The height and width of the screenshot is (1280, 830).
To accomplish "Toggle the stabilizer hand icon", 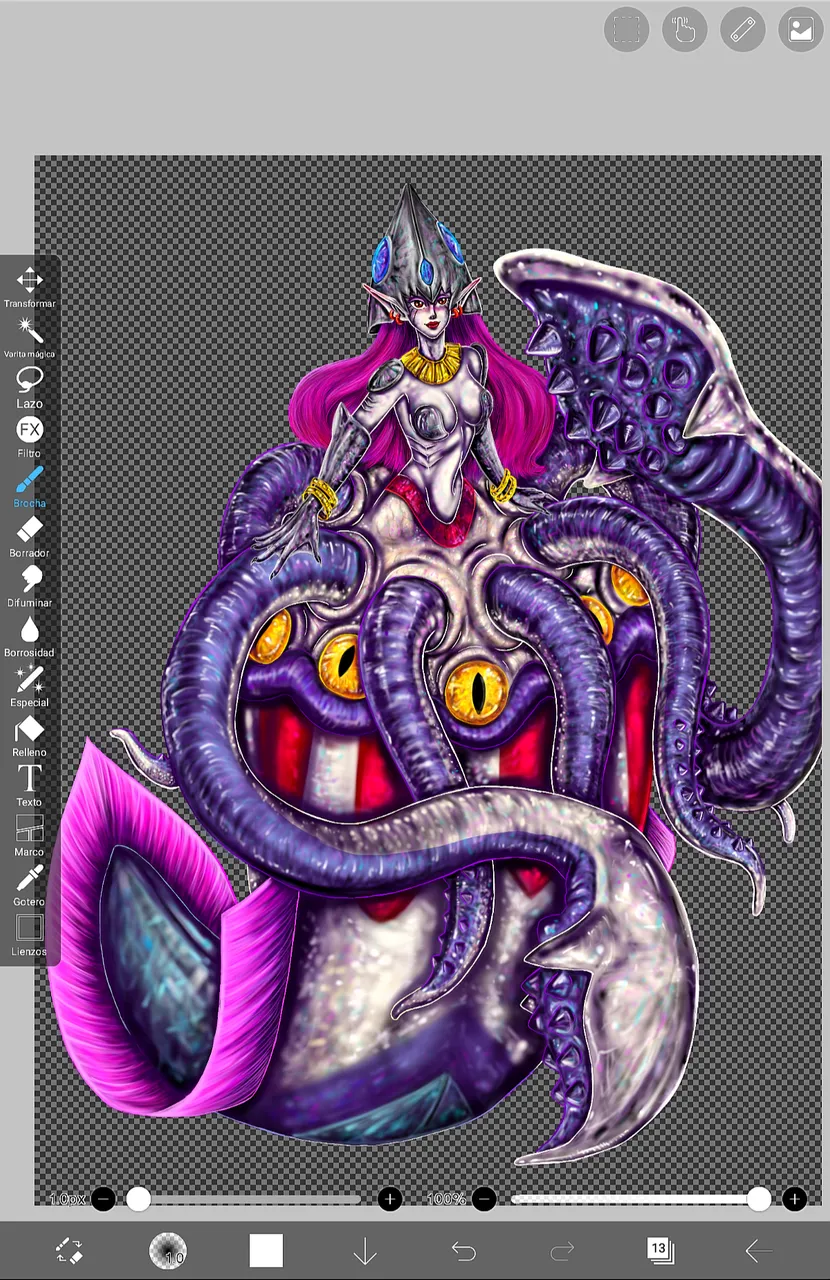I will pyautogui.click(x=685, y=30).
